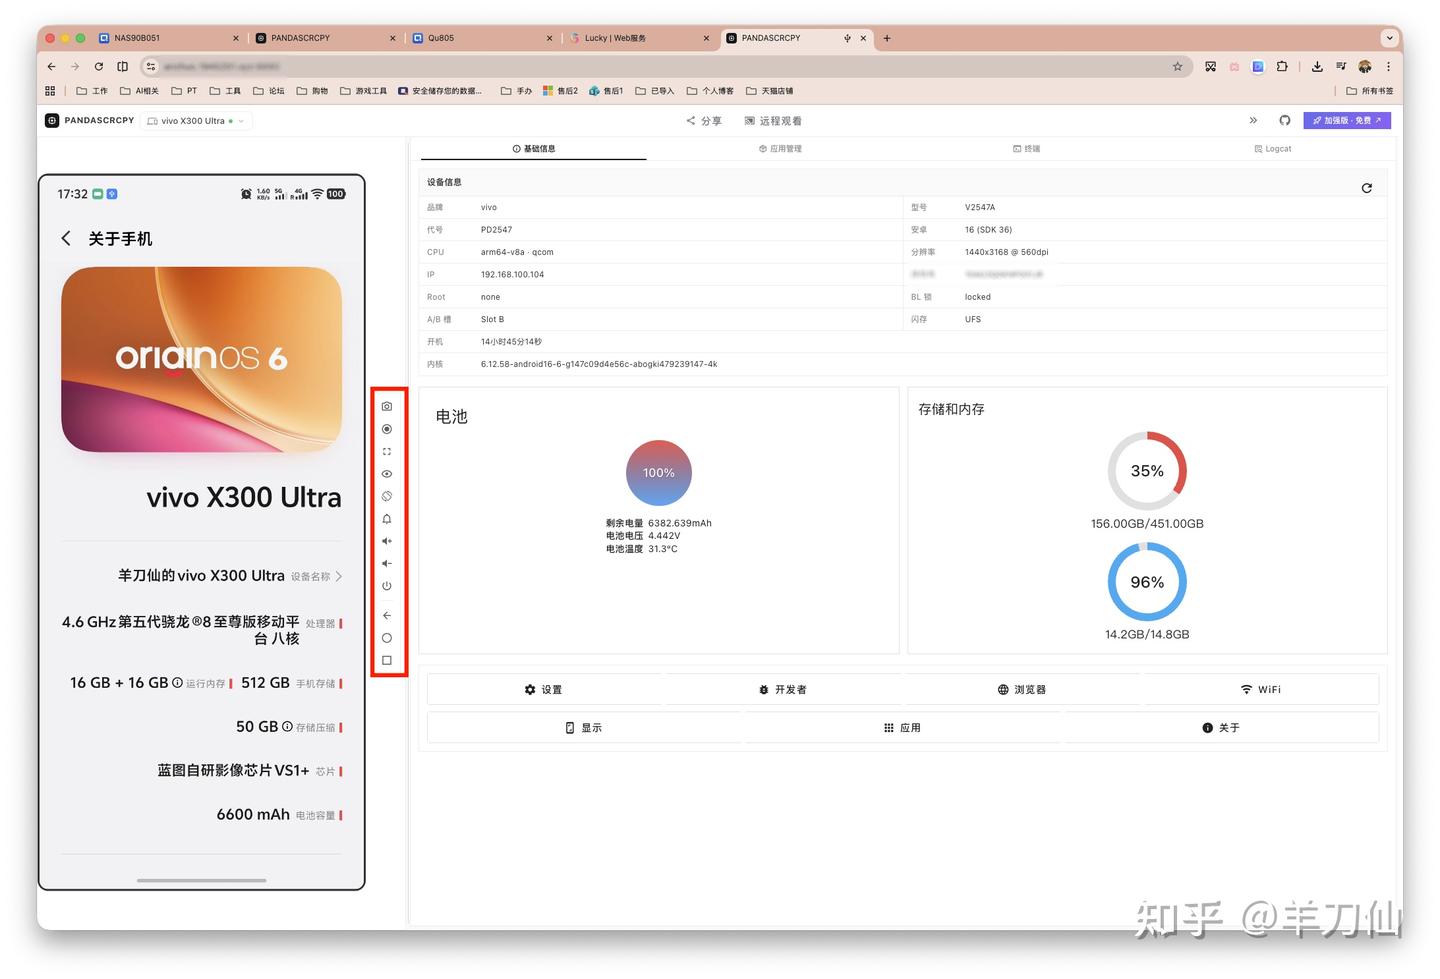The image size is (1440, 979).
Task: Open the 显示 settings shortcut
Action: click(584, 727)
